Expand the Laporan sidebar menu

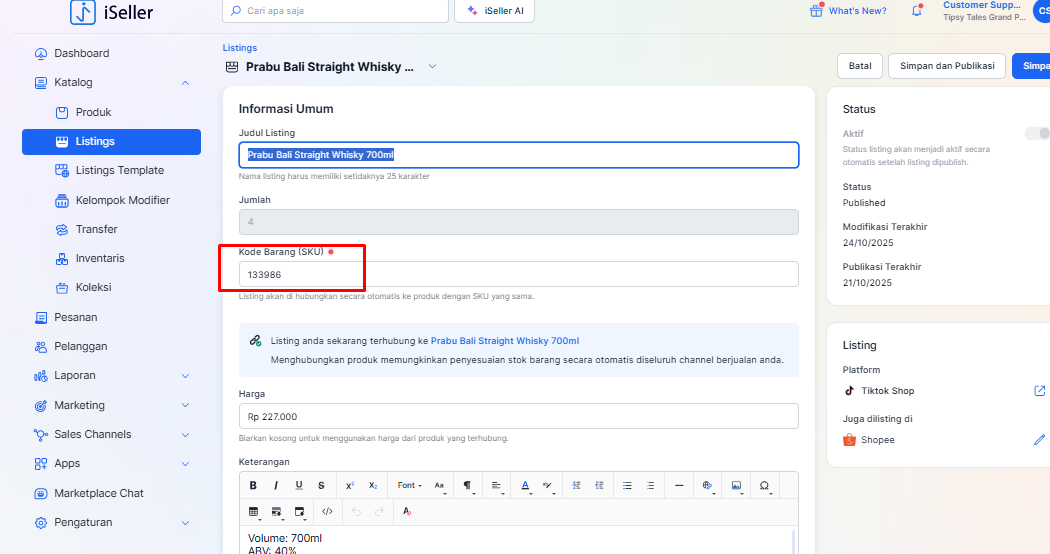tap(185, 376)
